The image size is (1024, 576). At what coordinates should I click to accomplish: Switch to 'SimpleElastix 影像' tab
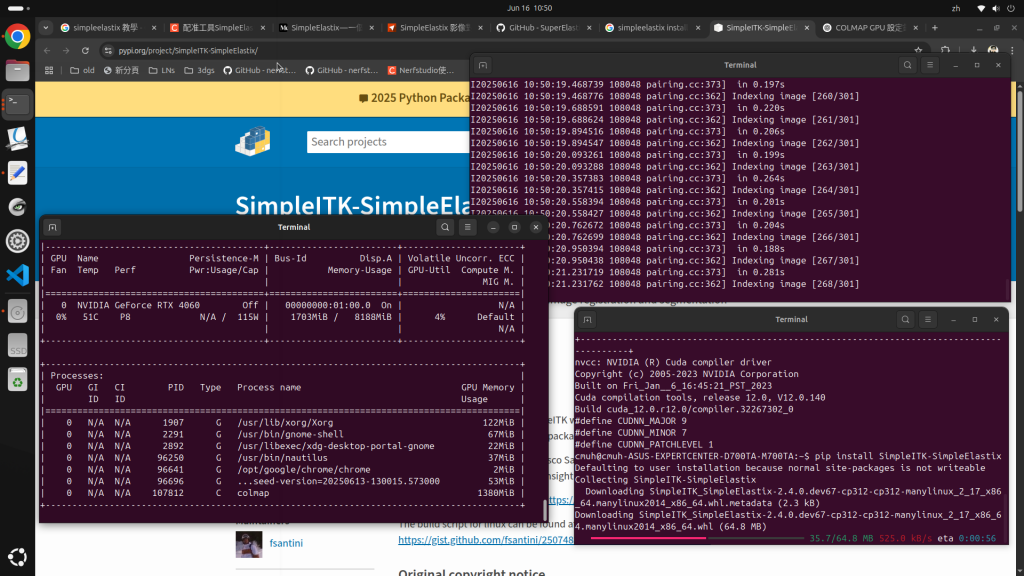[434, 27]
